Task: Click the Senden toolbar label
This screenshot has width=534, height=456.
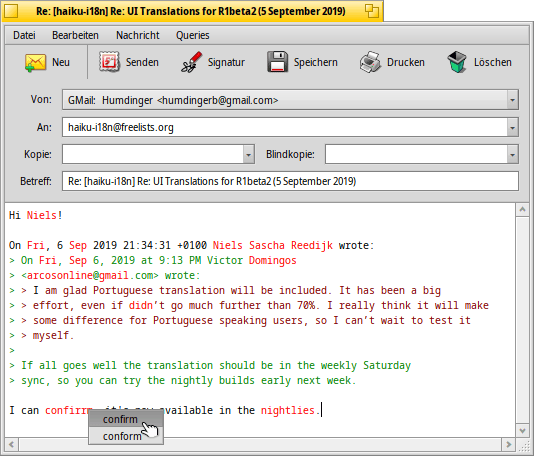Action: pos(142,62)
